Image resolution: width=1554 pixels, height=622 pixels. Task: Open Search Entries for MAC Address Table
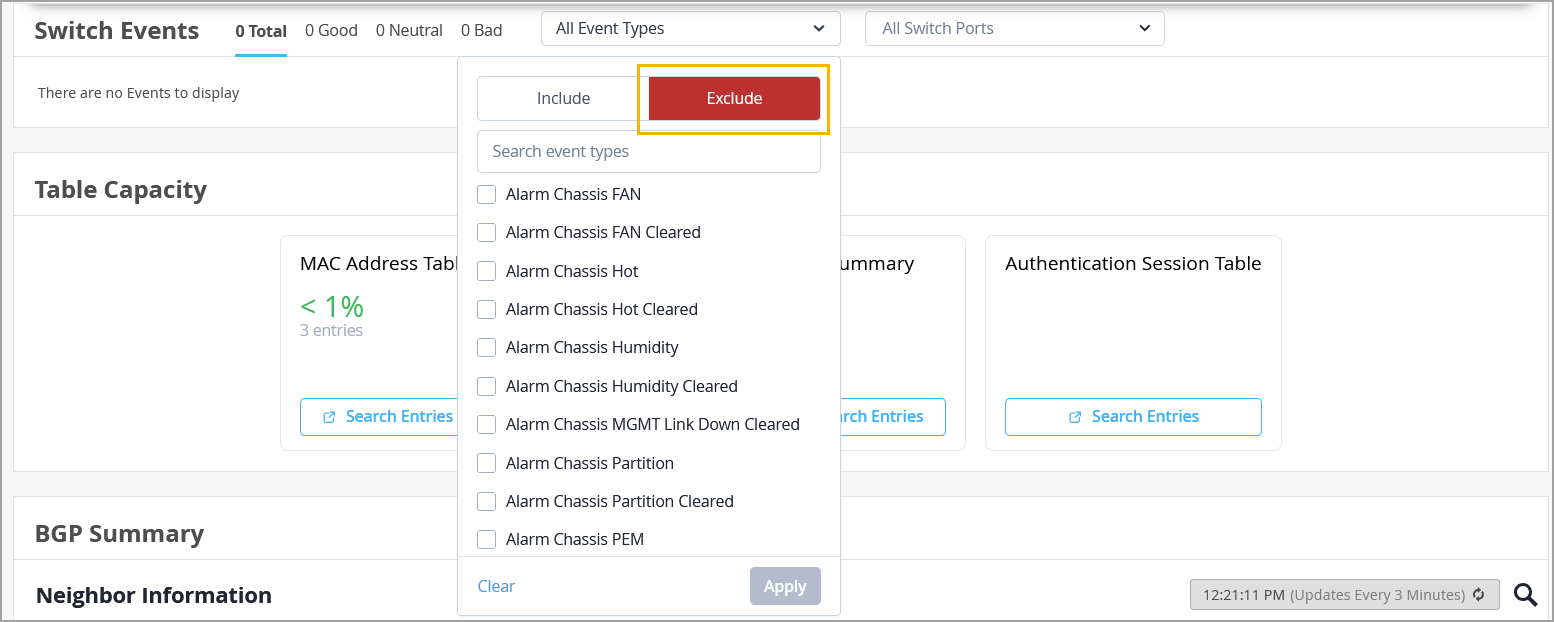tap(379, 417)
